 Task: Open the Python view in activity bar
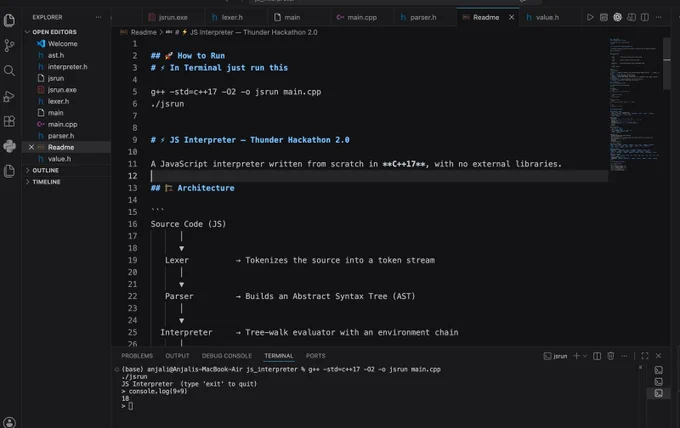[9, 146]
